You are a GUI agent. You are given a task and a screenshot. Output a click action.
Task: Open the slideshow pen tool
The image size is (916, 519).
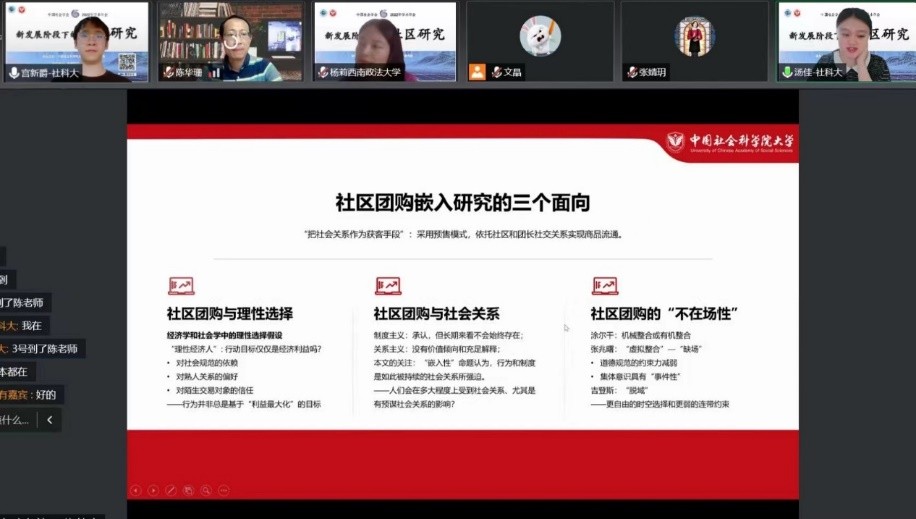(171, 490)
